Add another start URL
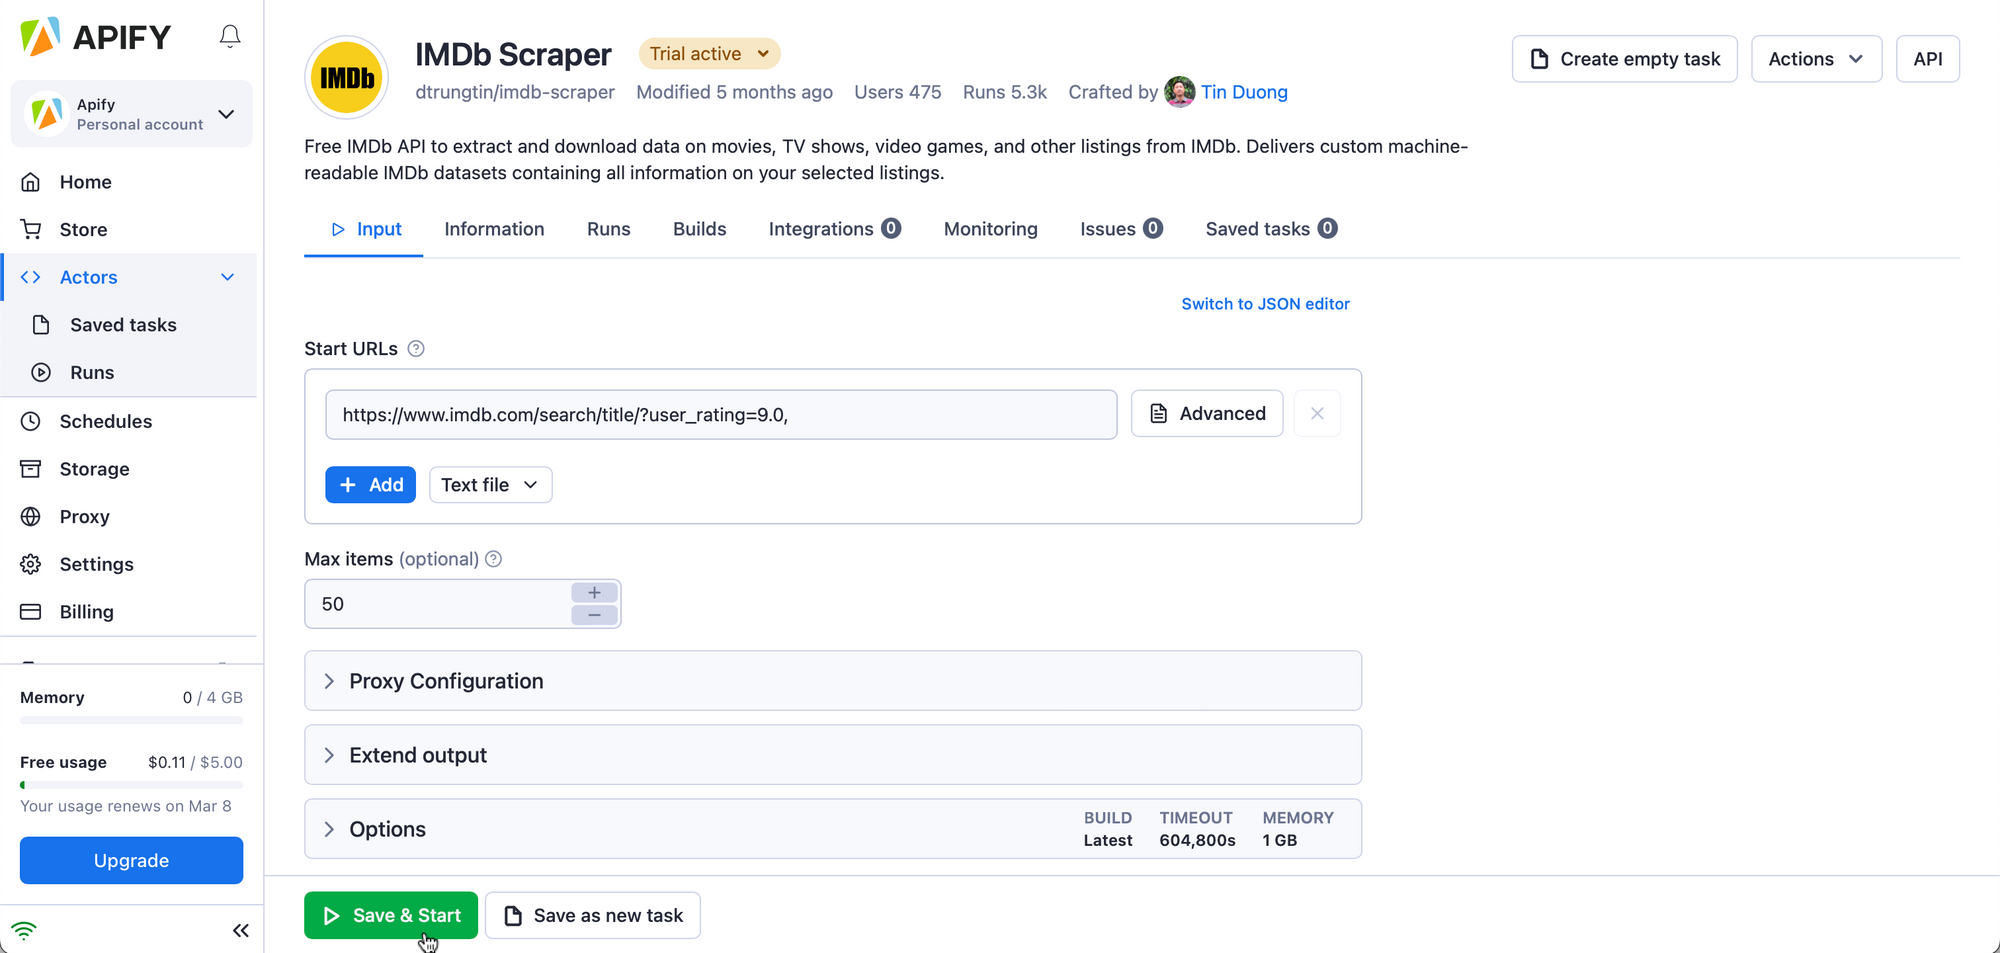2000x953 pixels. point(370,485)
